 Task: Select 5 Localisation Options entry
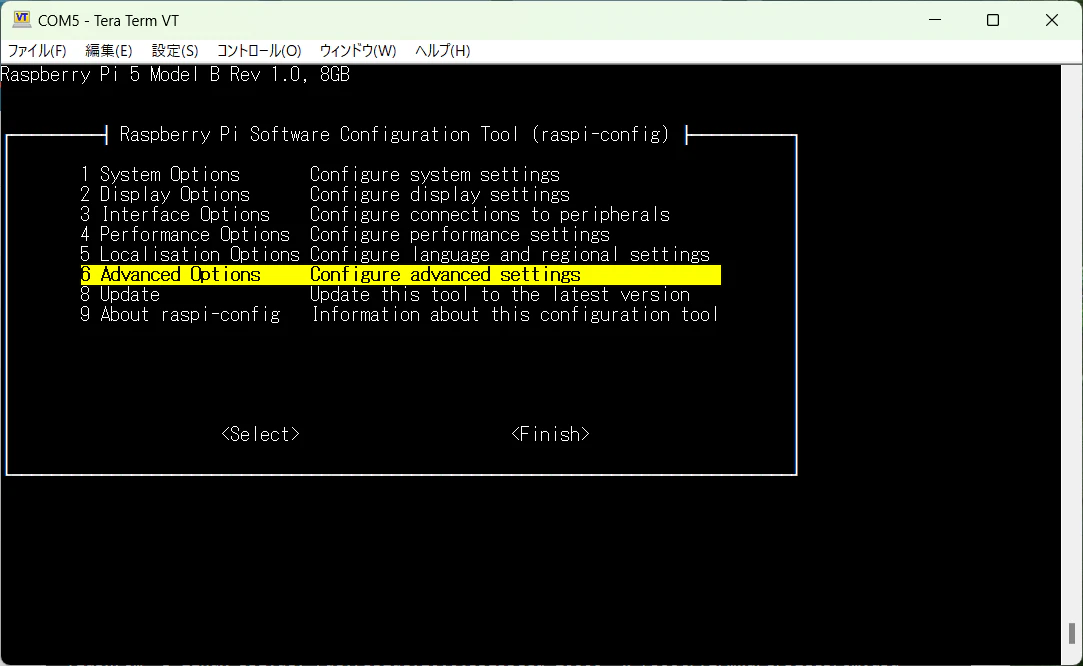coord(190,254)
